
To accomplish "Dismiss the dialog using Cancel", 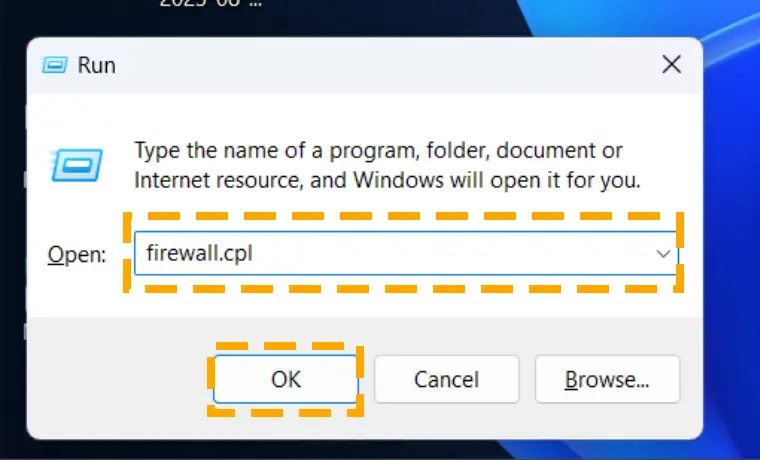I will pos(446,379).
